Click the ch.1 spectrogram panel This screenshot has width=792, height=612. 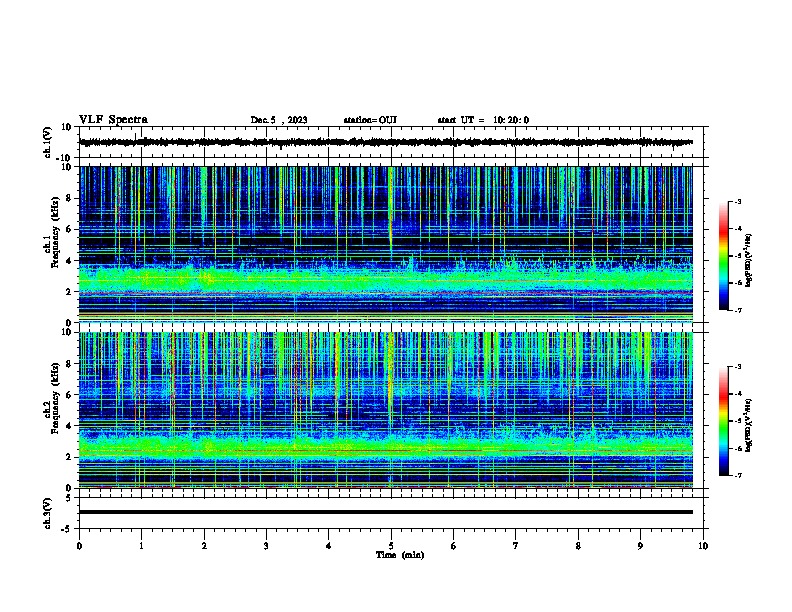coord(386,244)
